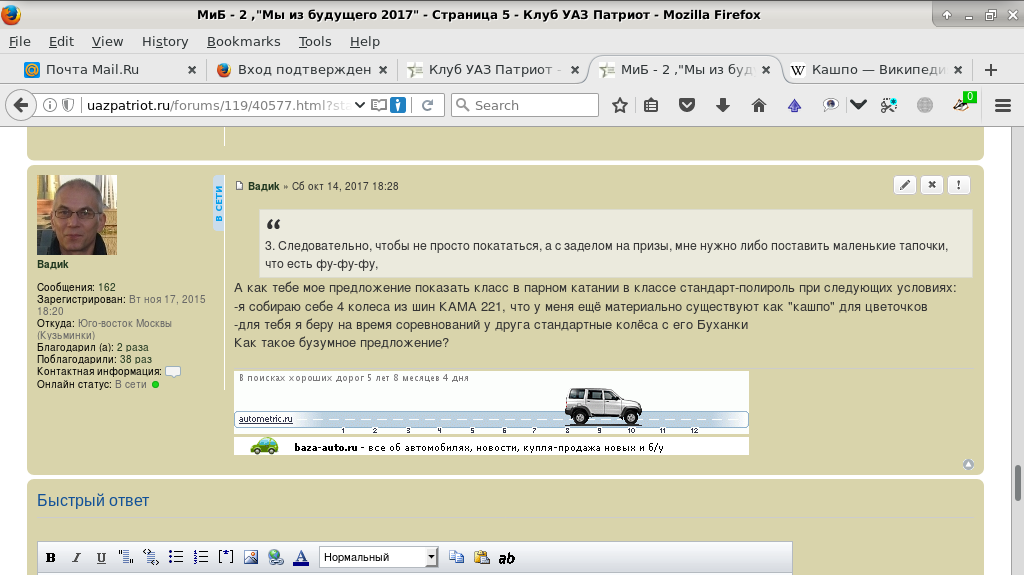Add a bulleted list in the editor
The width and height of the screenshot is (1024, 575).
pyautogui.click(x=176, y=558)
